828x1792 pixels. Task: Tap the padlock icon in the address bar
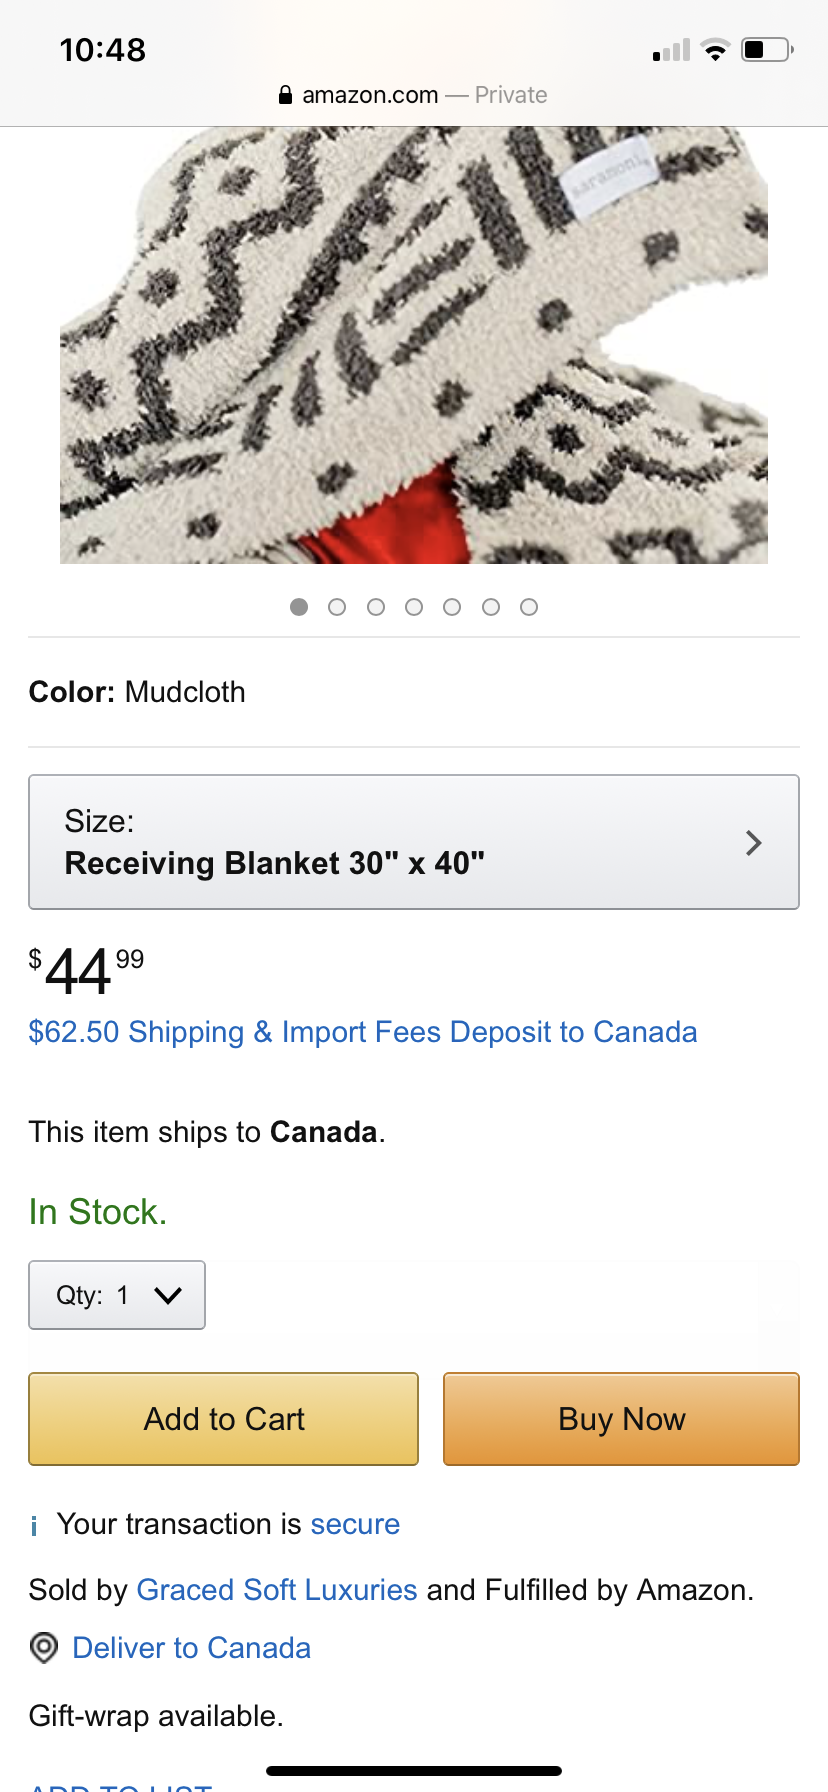pyautogui.click(x=285, y=95)
